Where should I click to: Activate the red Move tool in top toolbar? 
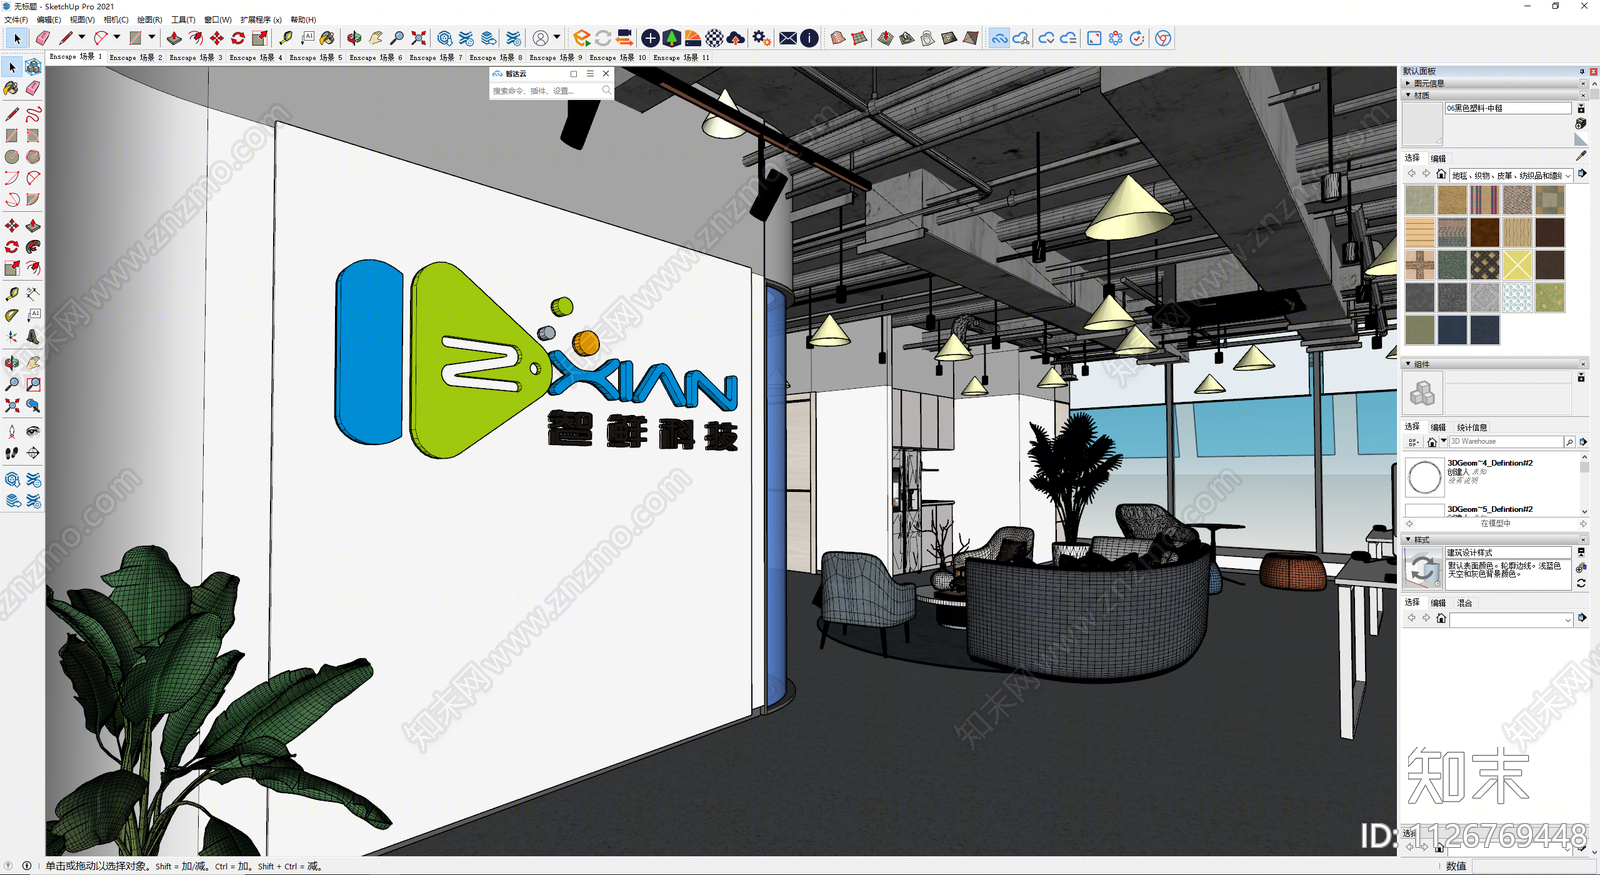[x=217, y=38]
